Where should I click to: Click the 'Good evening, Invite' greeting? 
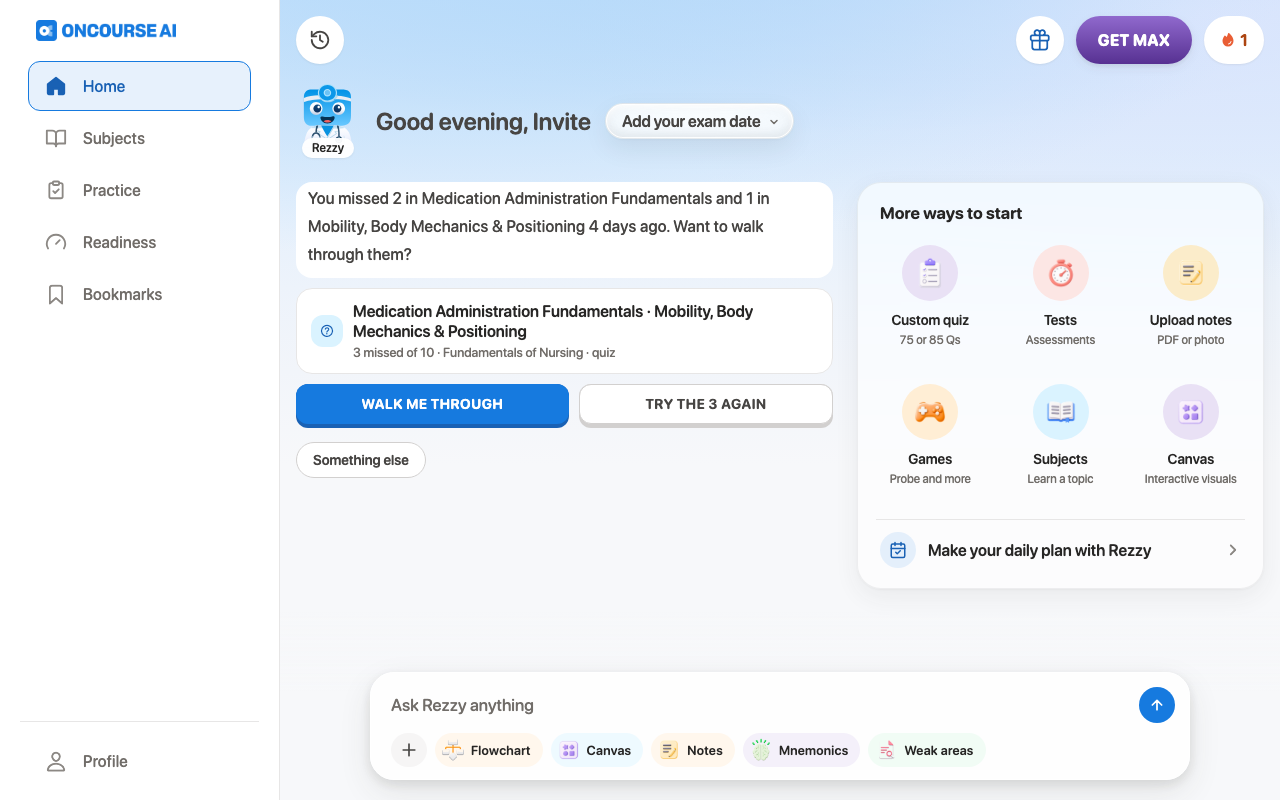(483, 122)
